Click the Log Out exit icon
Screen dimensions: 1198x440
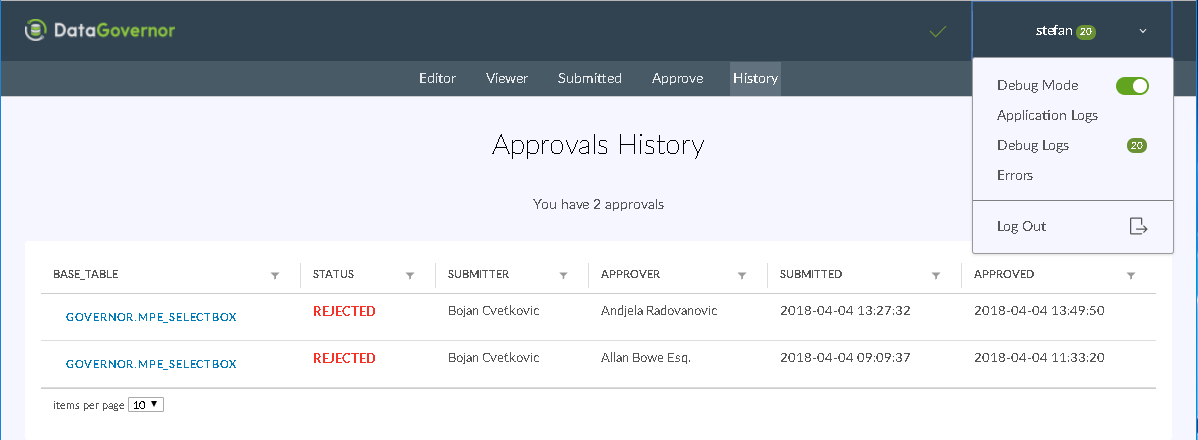[x=1138, y=226]
